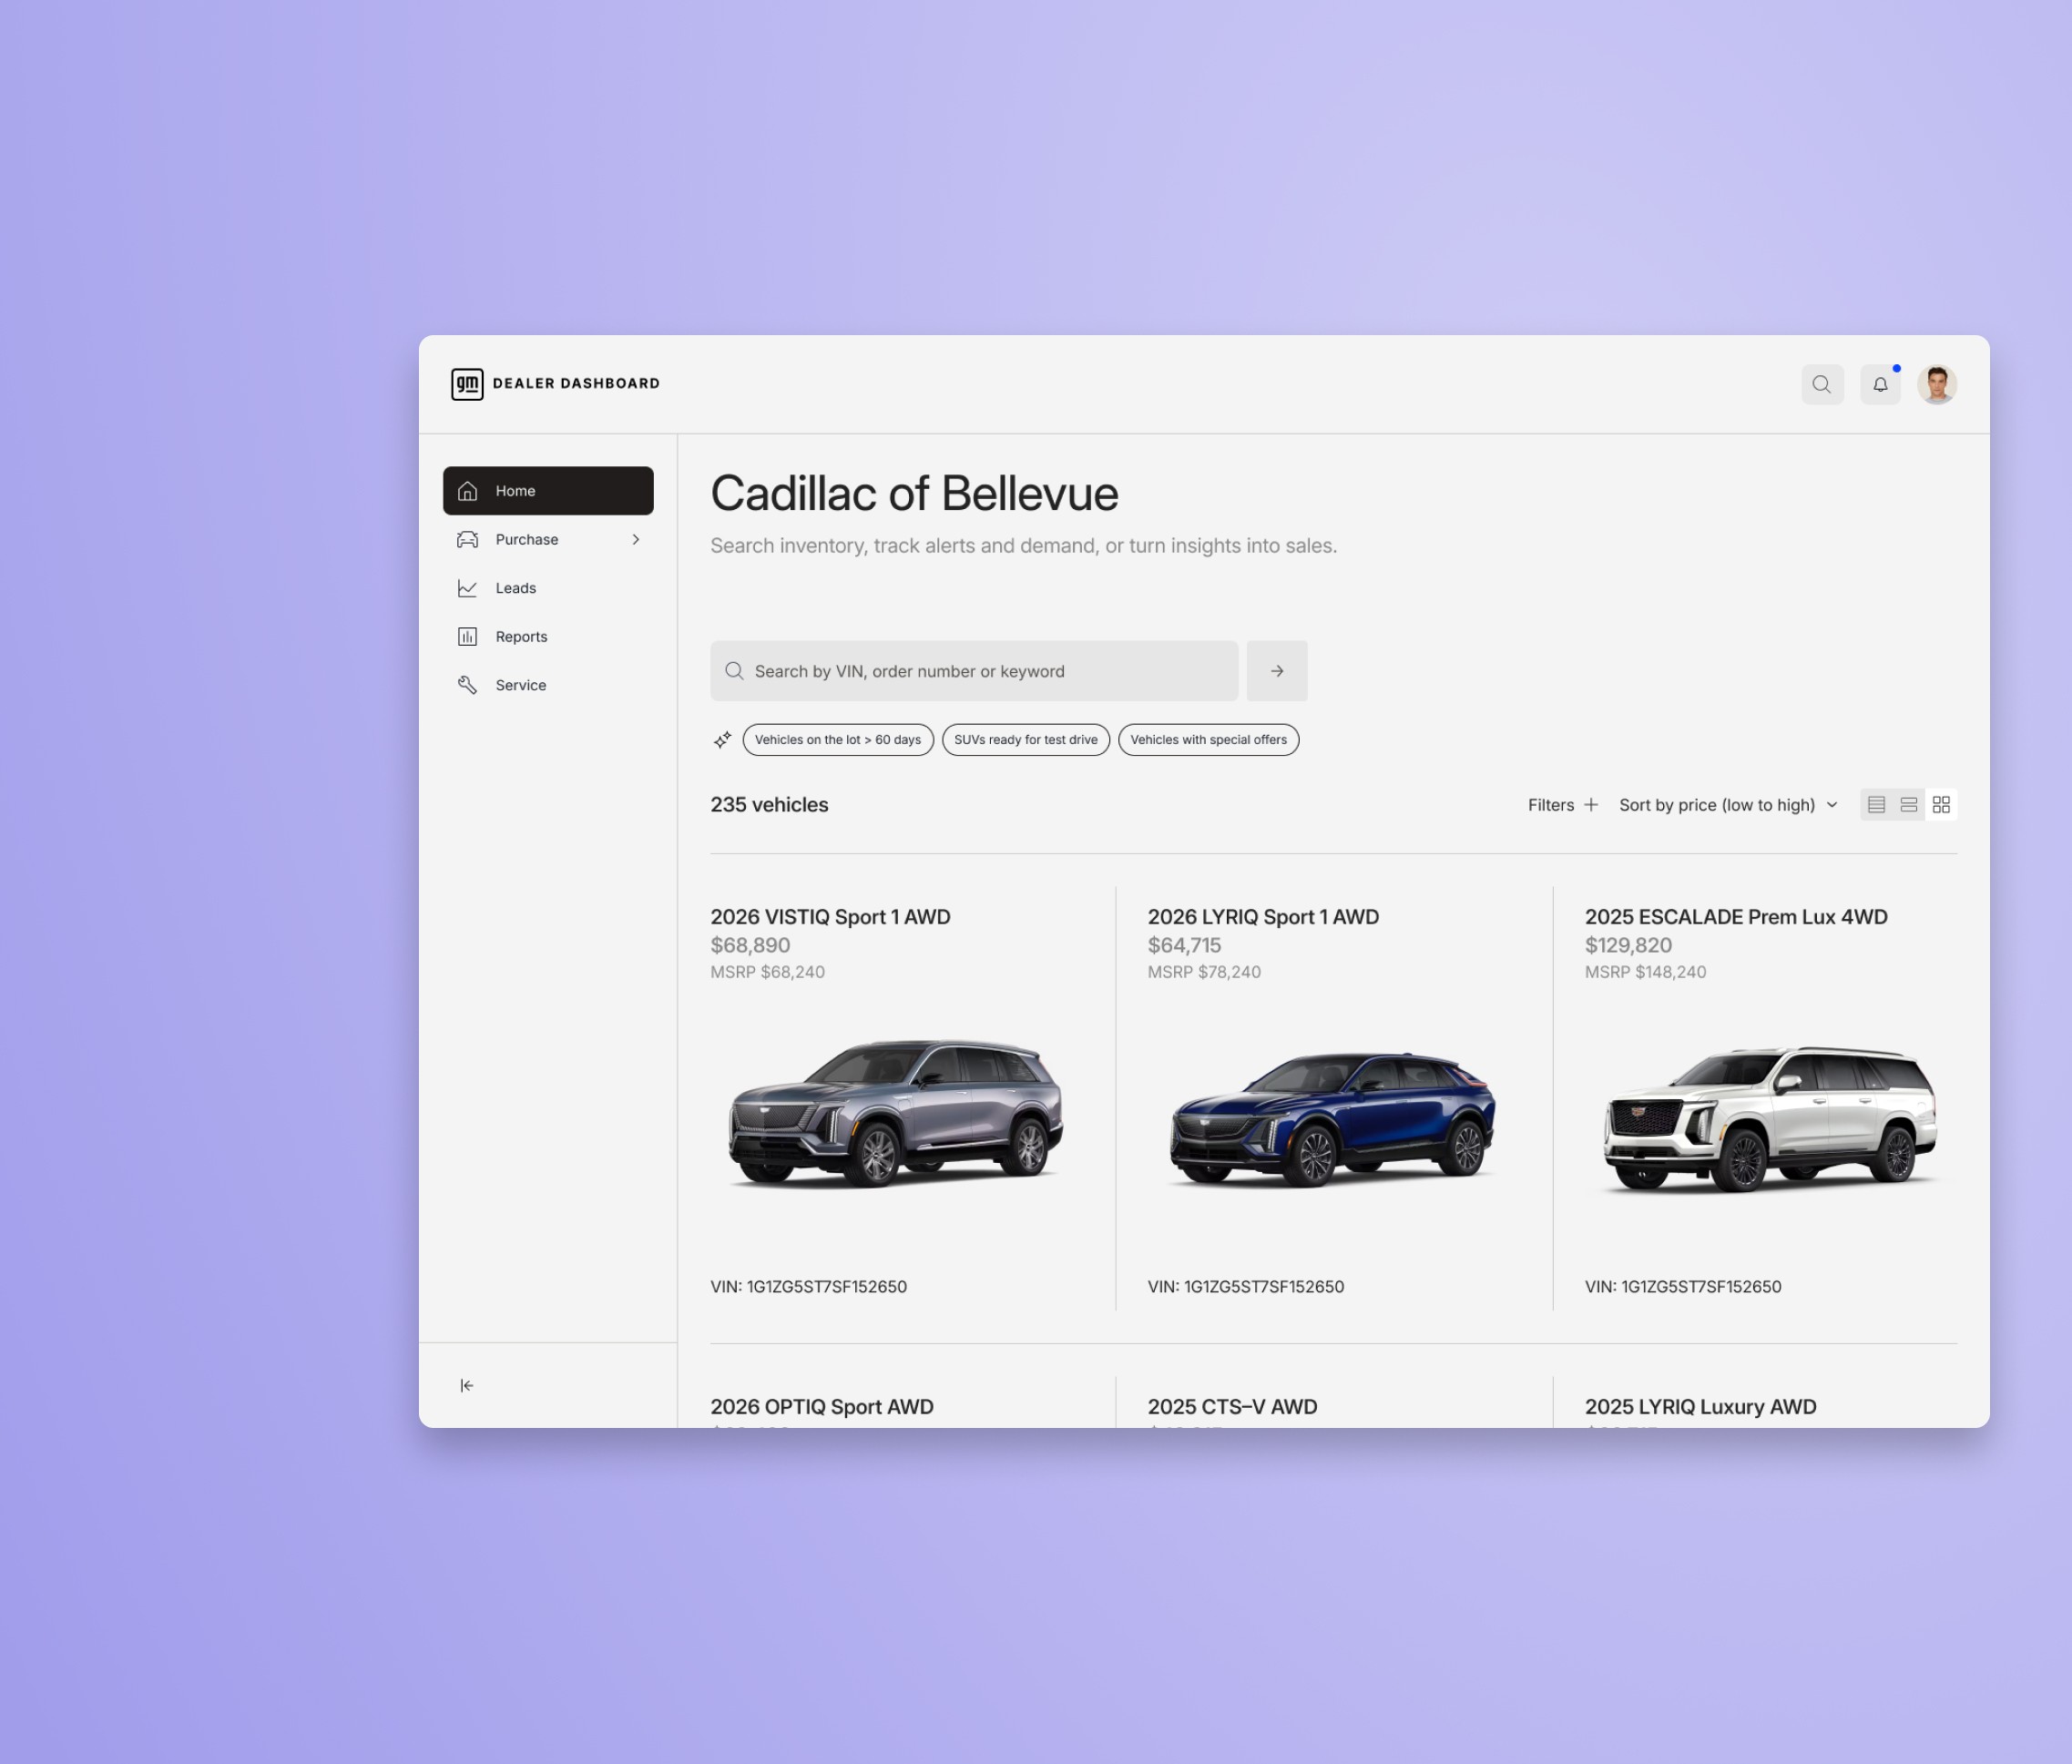Expand the Purchase menu chevron
Viewport: 2072px width, 1764px height.
click(635, 540)
